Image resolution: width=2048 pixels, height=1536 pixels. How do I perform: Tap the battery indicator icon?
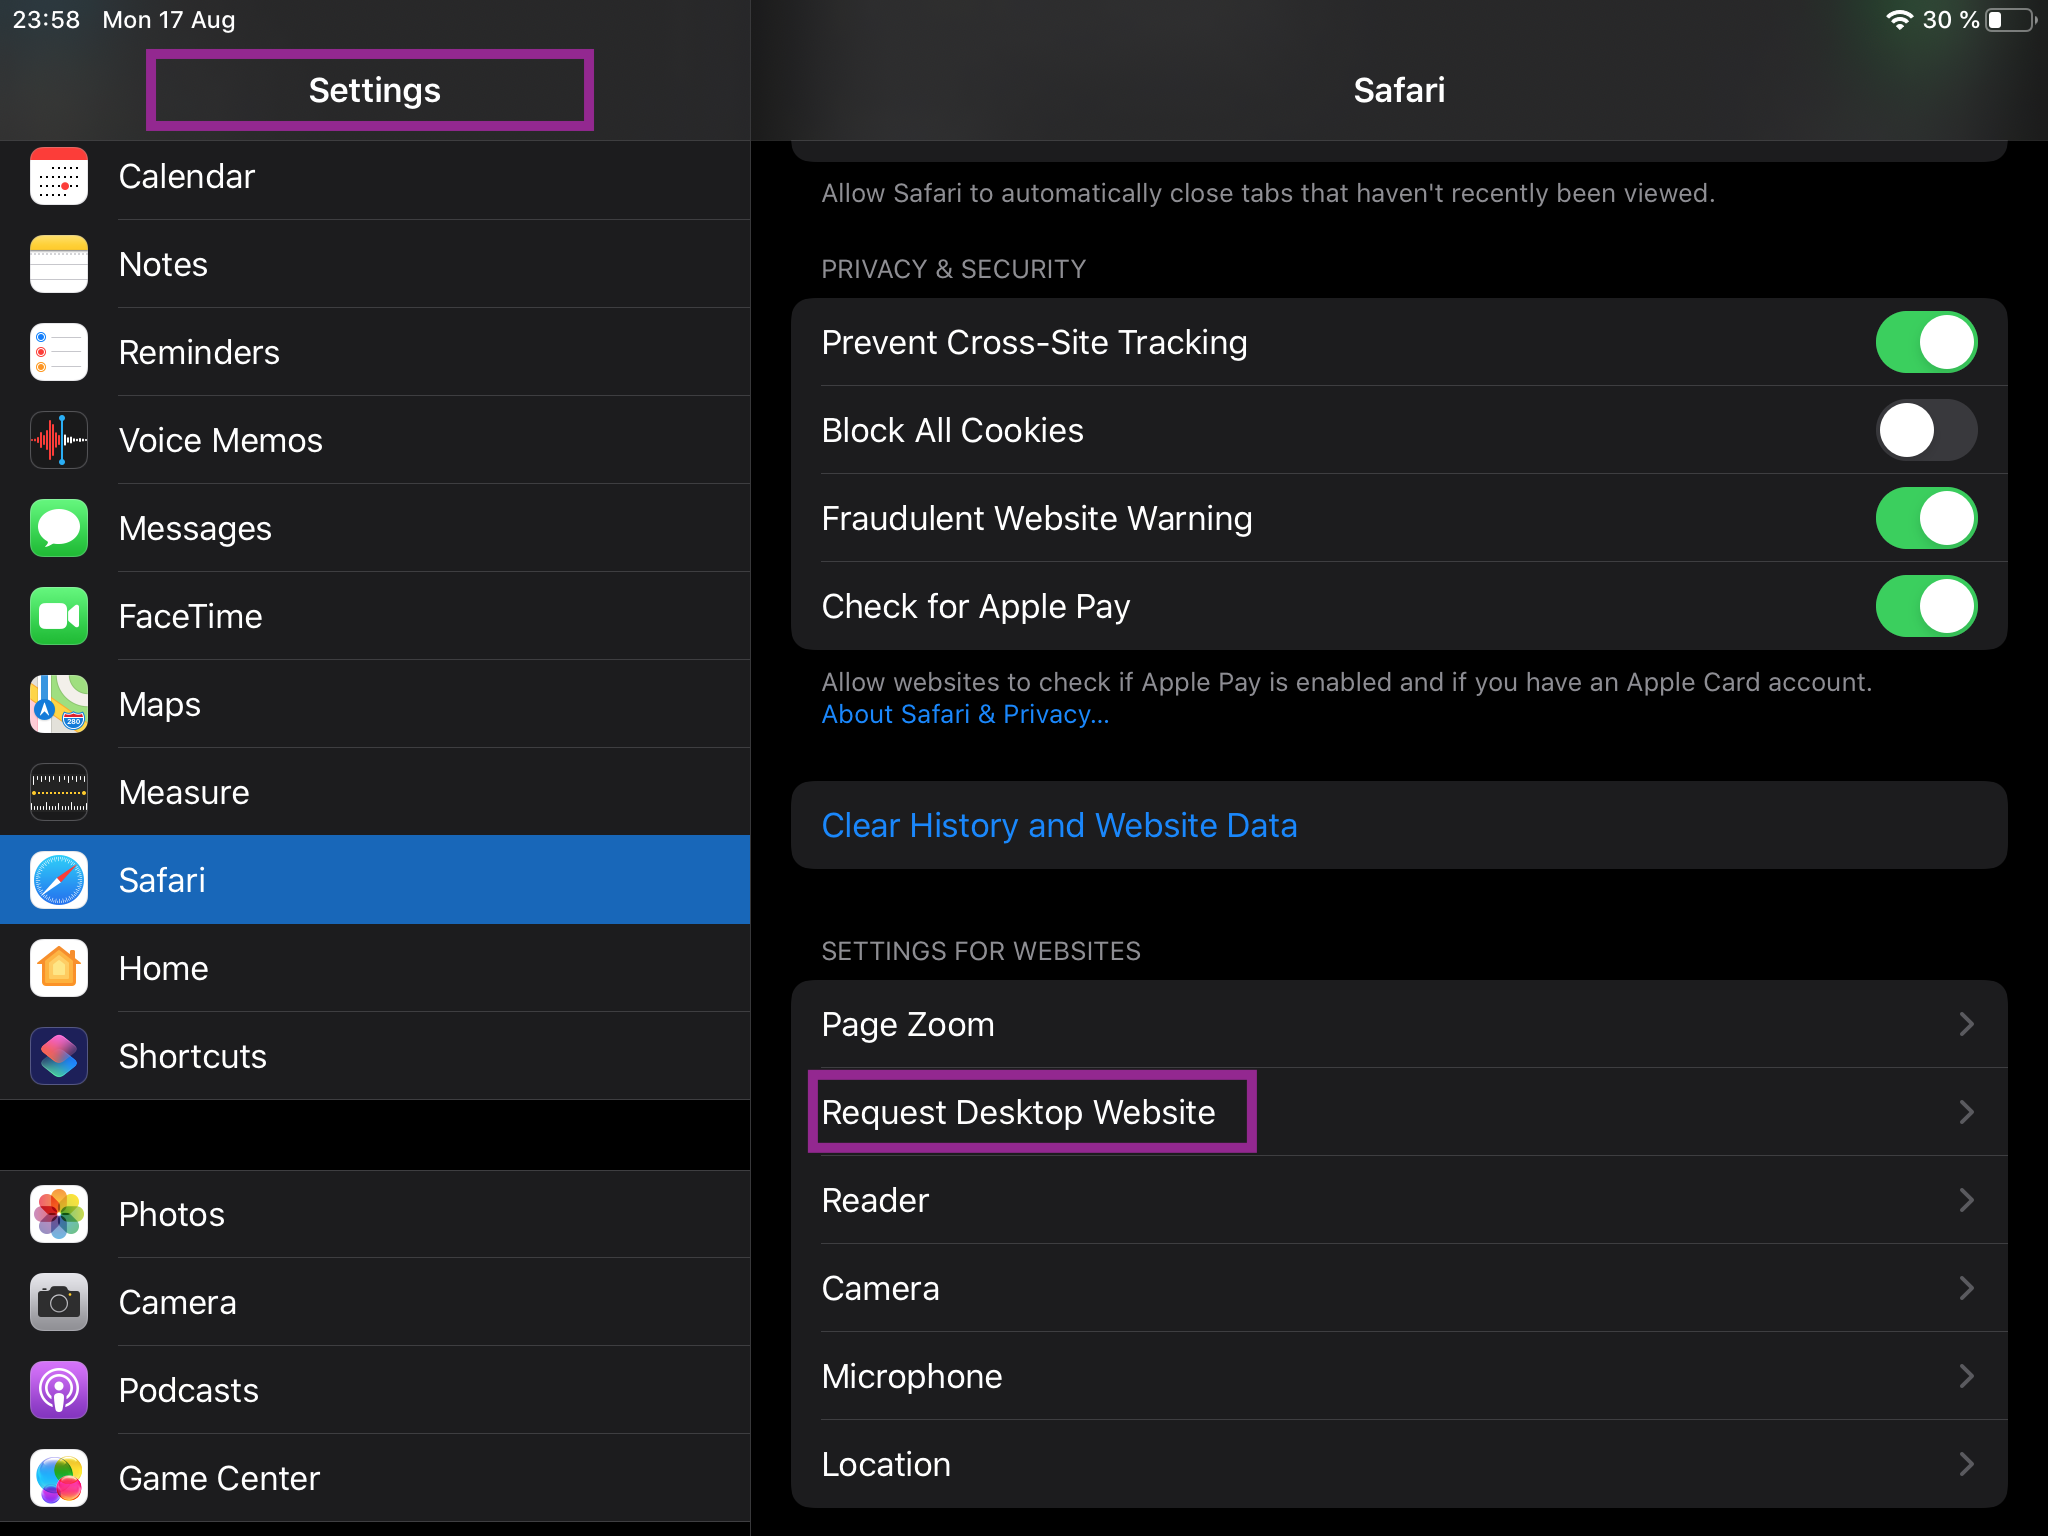point(2010,20)
